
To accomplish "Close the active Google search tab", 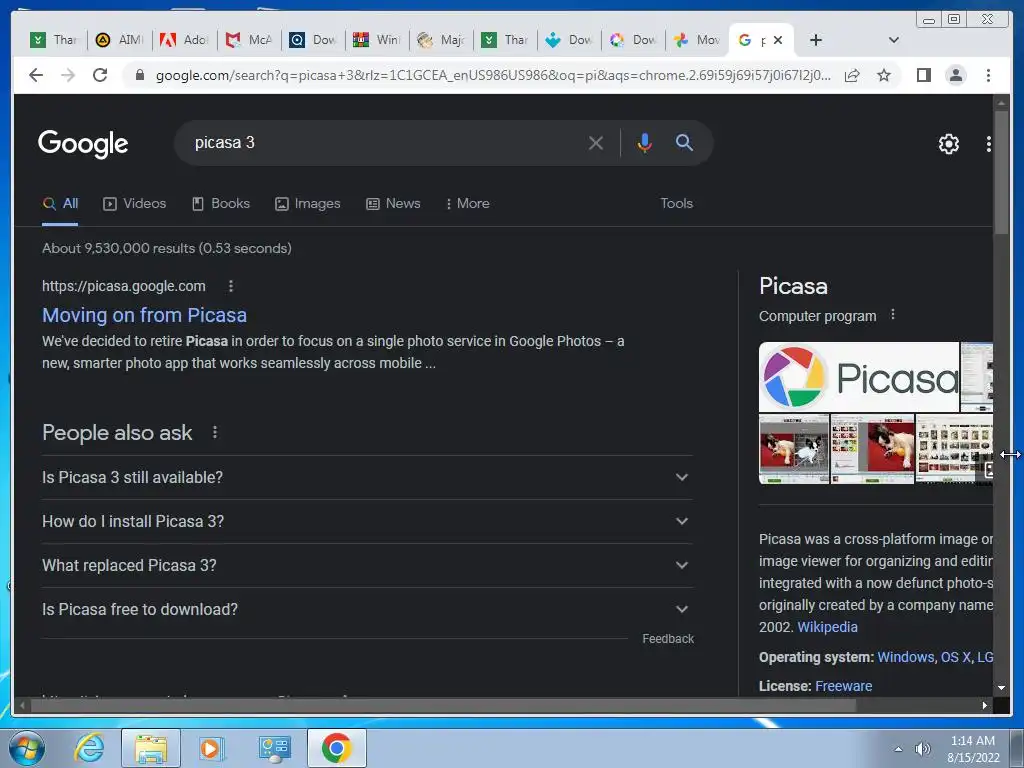I will [x=778, y=40].
